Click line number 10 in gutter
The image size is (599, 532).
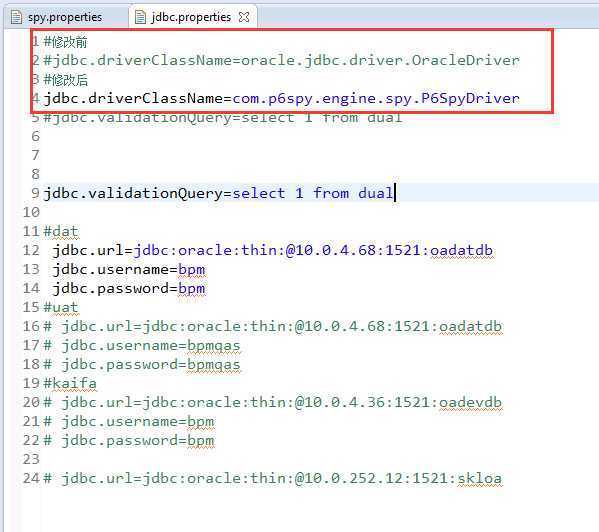pyautogui.click(x=31, y=212)
